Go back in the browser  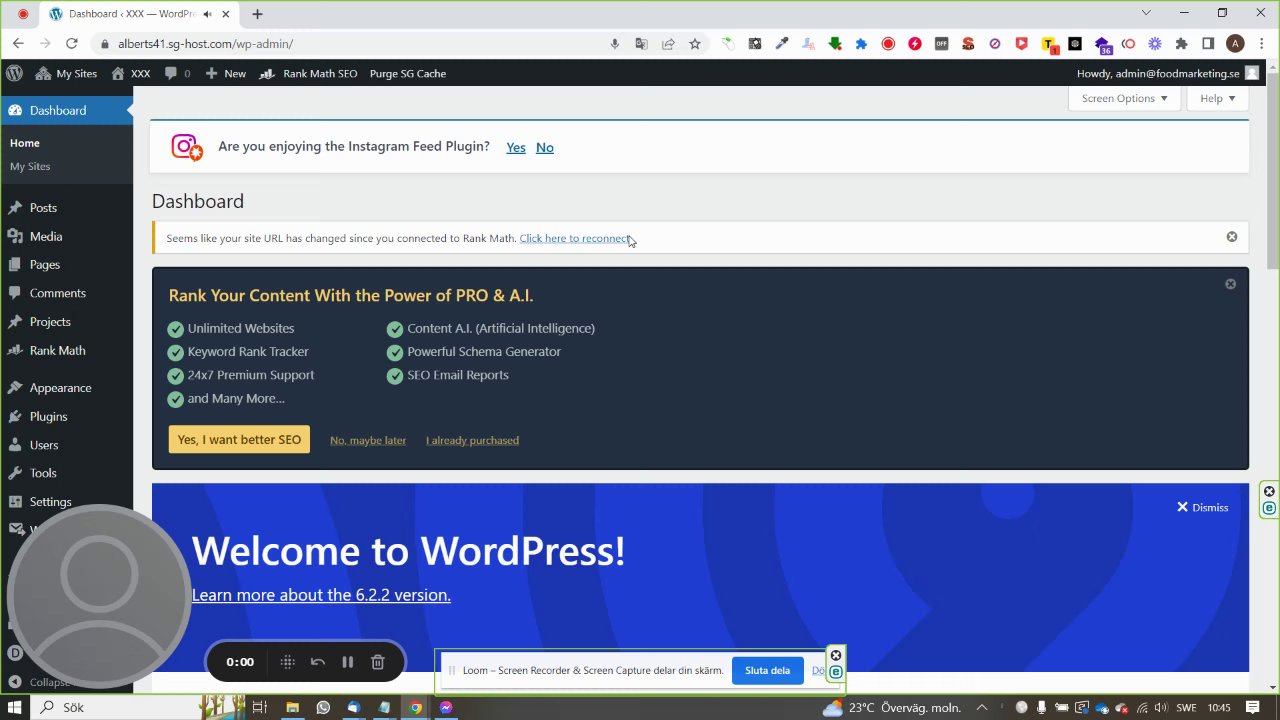pyautogui.click(x=18, y=43)
